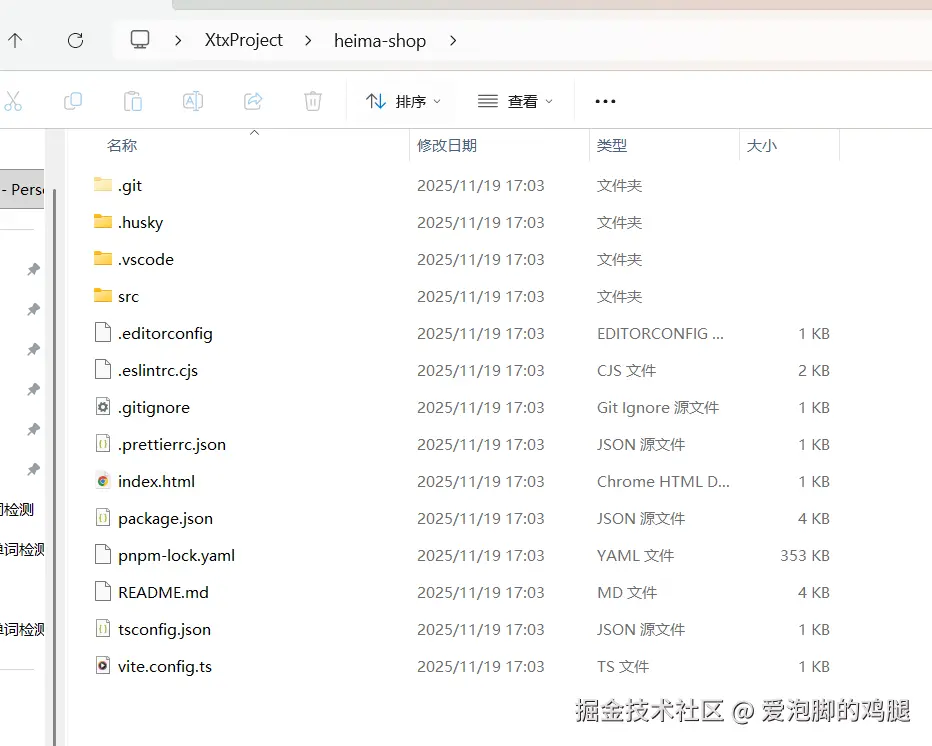Select the index.html file name
Image resolution: width=932 pixels, height=746 pixels.
pyautogui.click(x=156, y=481)
